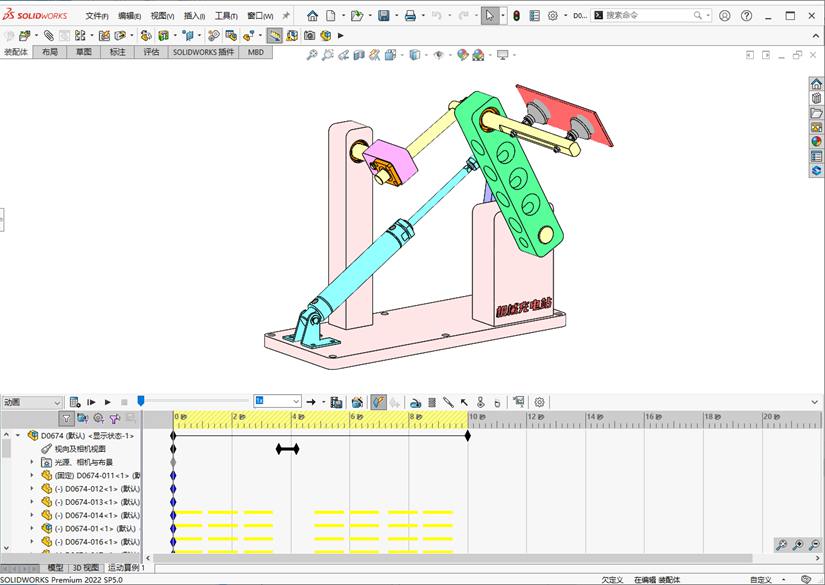Click the Gravity icon in motion toolbar
The image size is (825, 585).
click(497, 402)
